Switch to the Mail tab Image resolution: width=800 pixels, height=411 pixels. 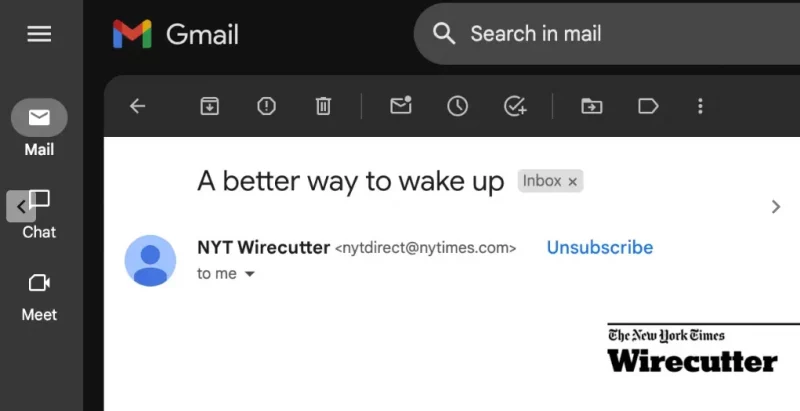tap(39, 119)
